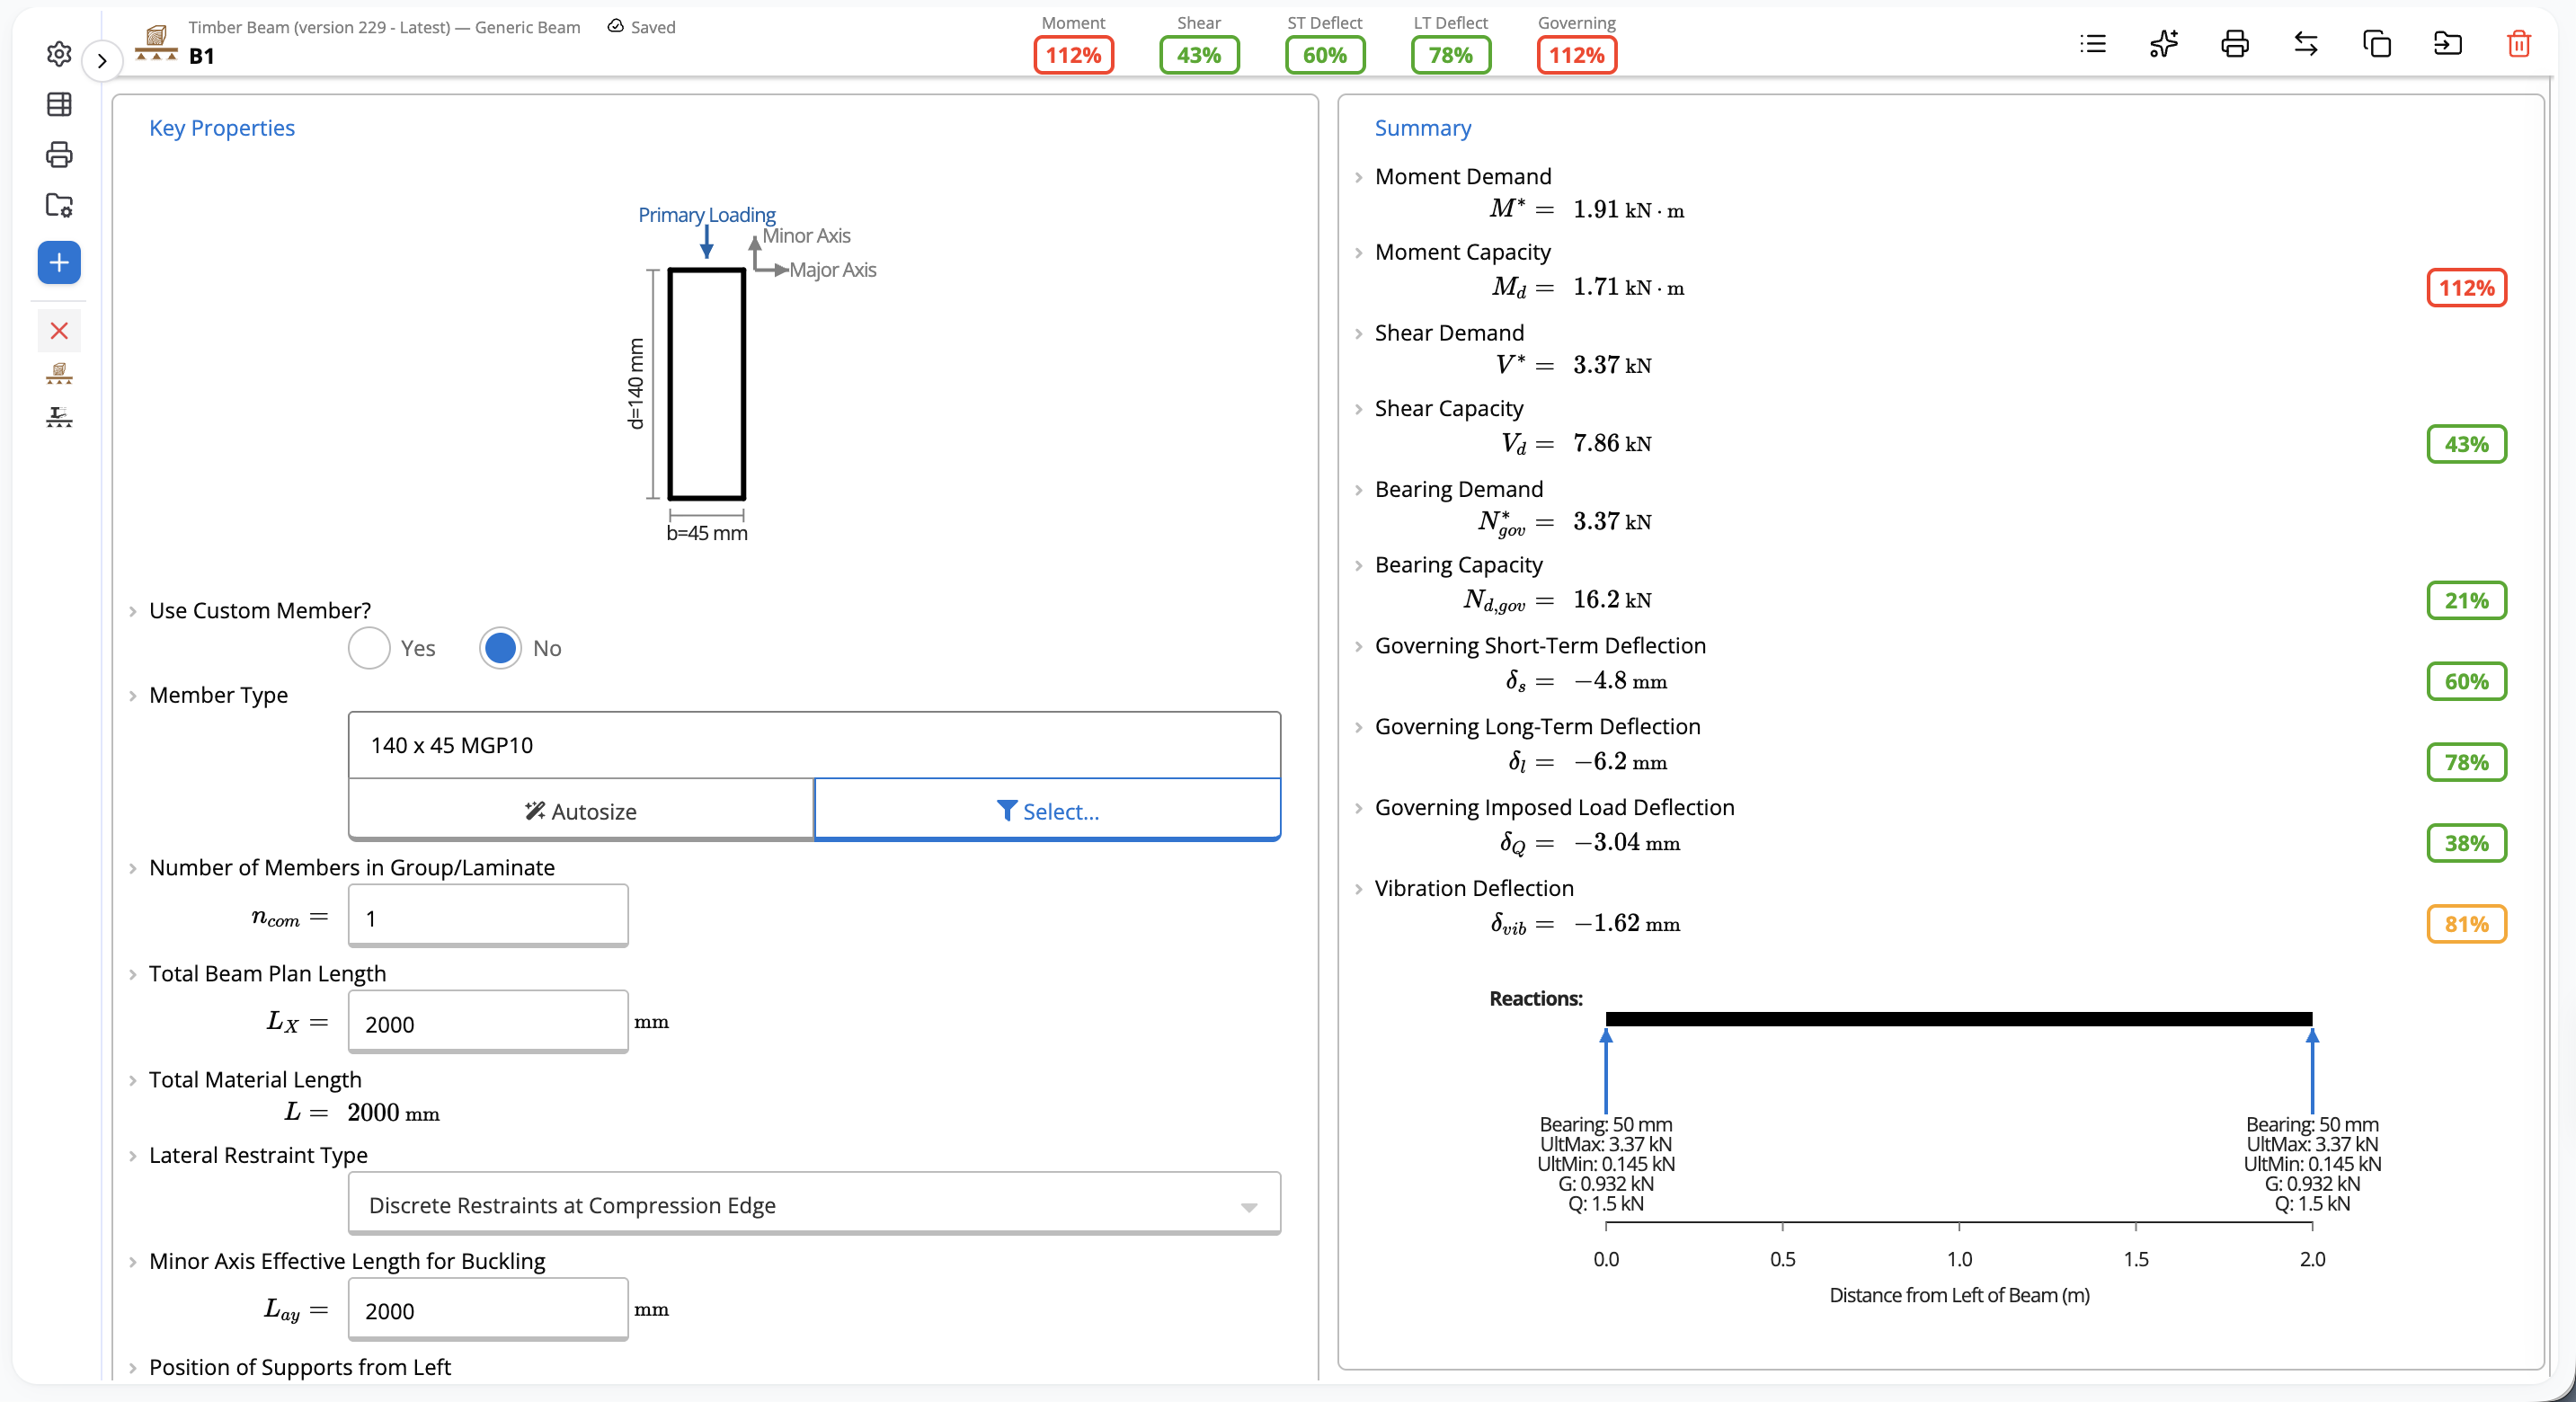Expand the Member Type chevron
2576x1402 pixels.
133,696
